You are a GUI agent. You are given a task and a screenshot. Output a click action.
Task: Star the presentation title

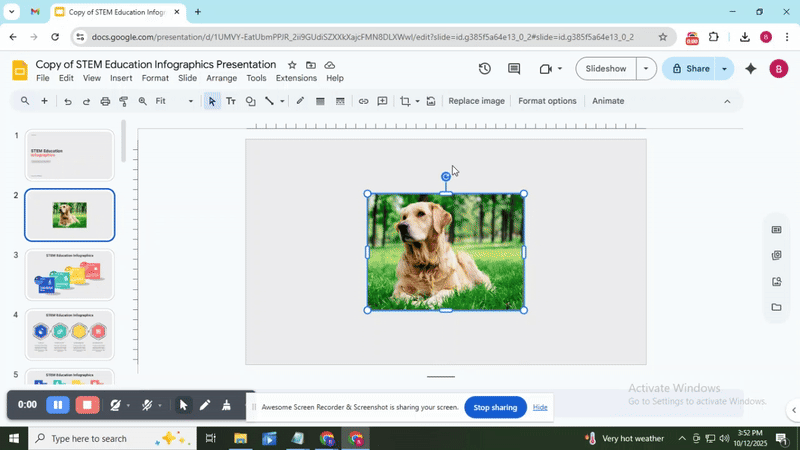(x=292, y=65)
